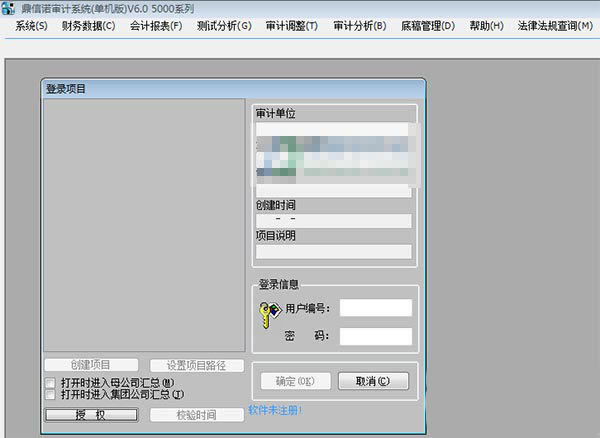The image size is (600, 438).
Task: Click the 授权 button
Action: point(91,415)
